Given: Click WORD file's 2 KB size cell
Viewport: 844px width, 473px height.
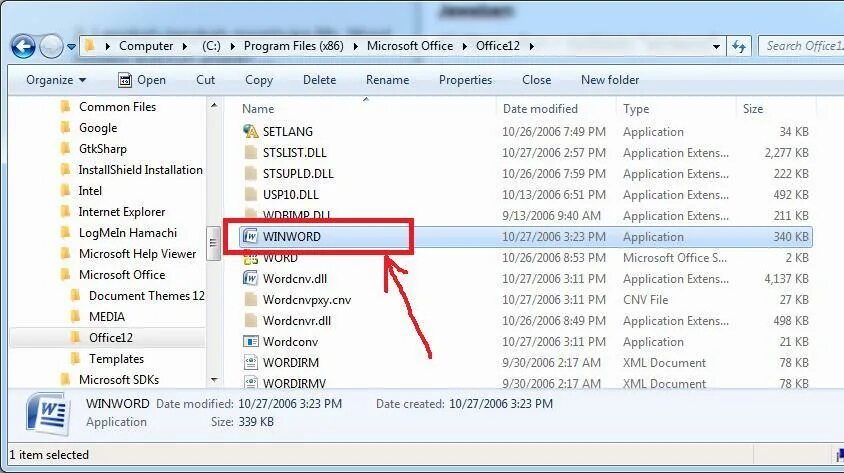Looking at the screenshot, I should (x=797, y=258).
